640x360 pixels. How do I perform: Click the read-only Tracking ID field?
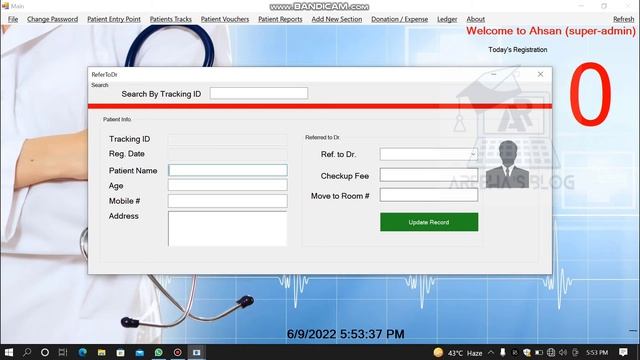[228, 139]
